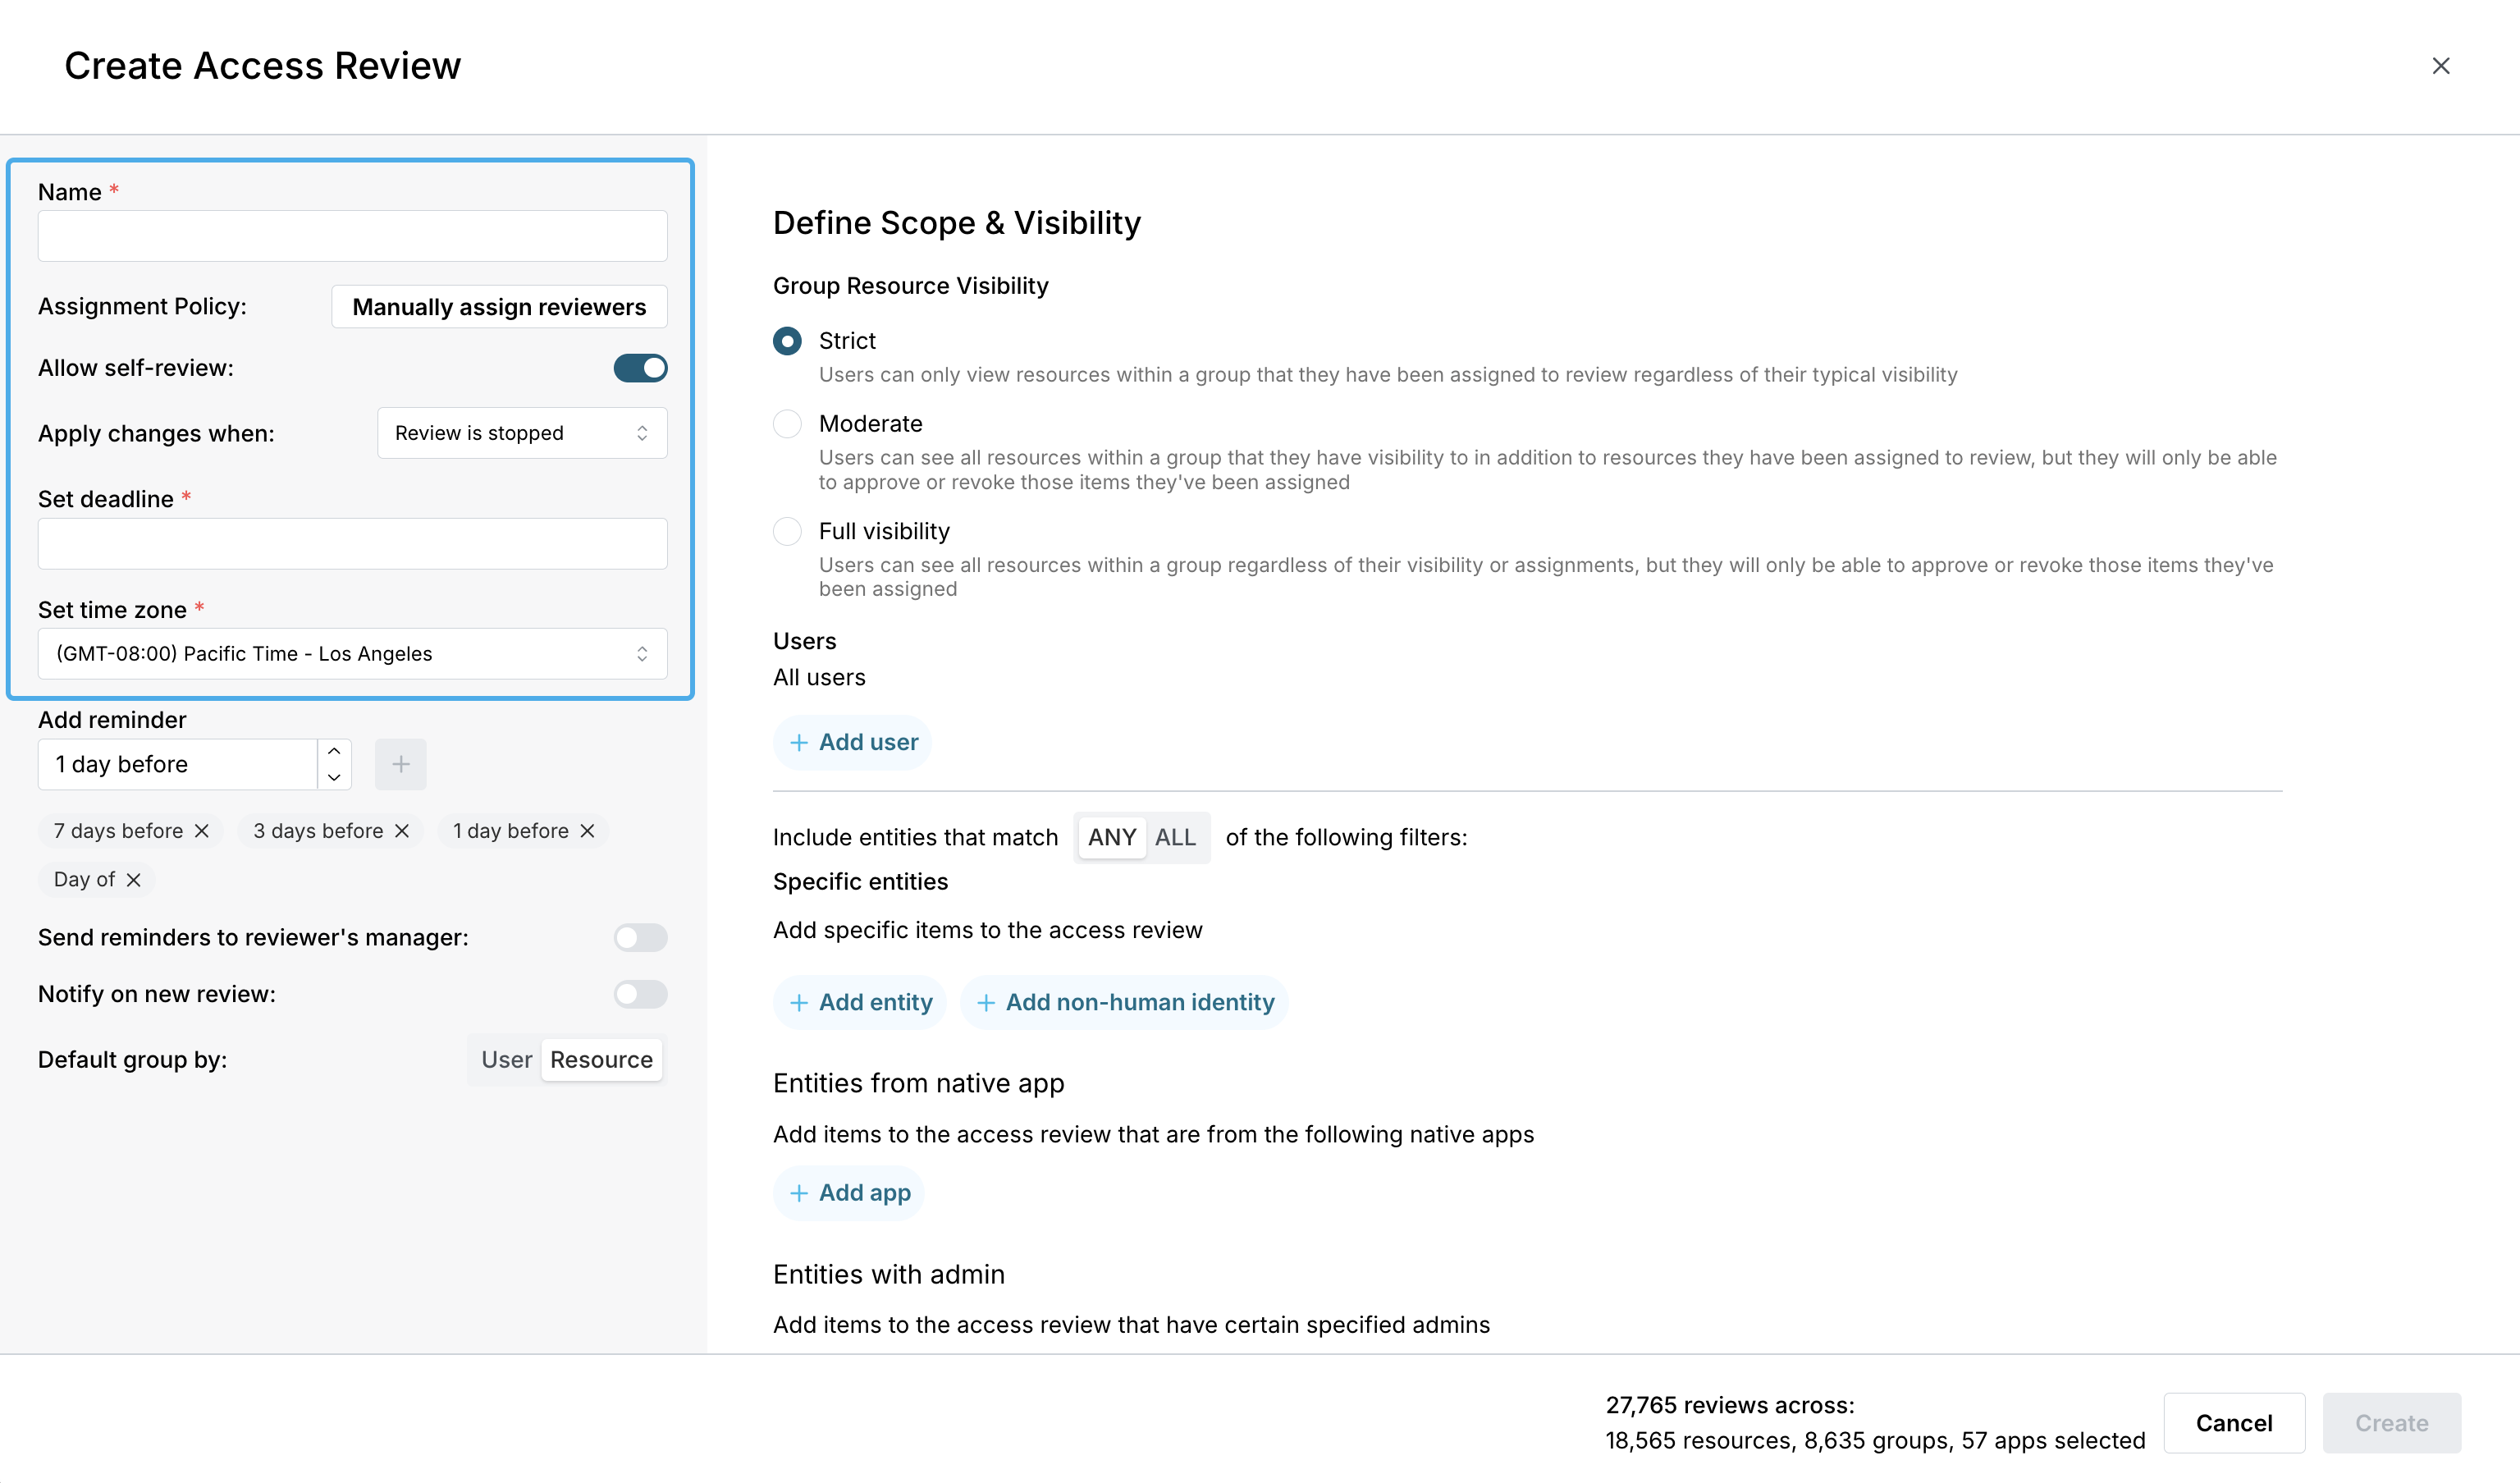Image resolution: width=2520 pixels, height=1483 pixels.
Task: Enable Send reminders to reviewer's manager
Action: (x=640, y=937)
